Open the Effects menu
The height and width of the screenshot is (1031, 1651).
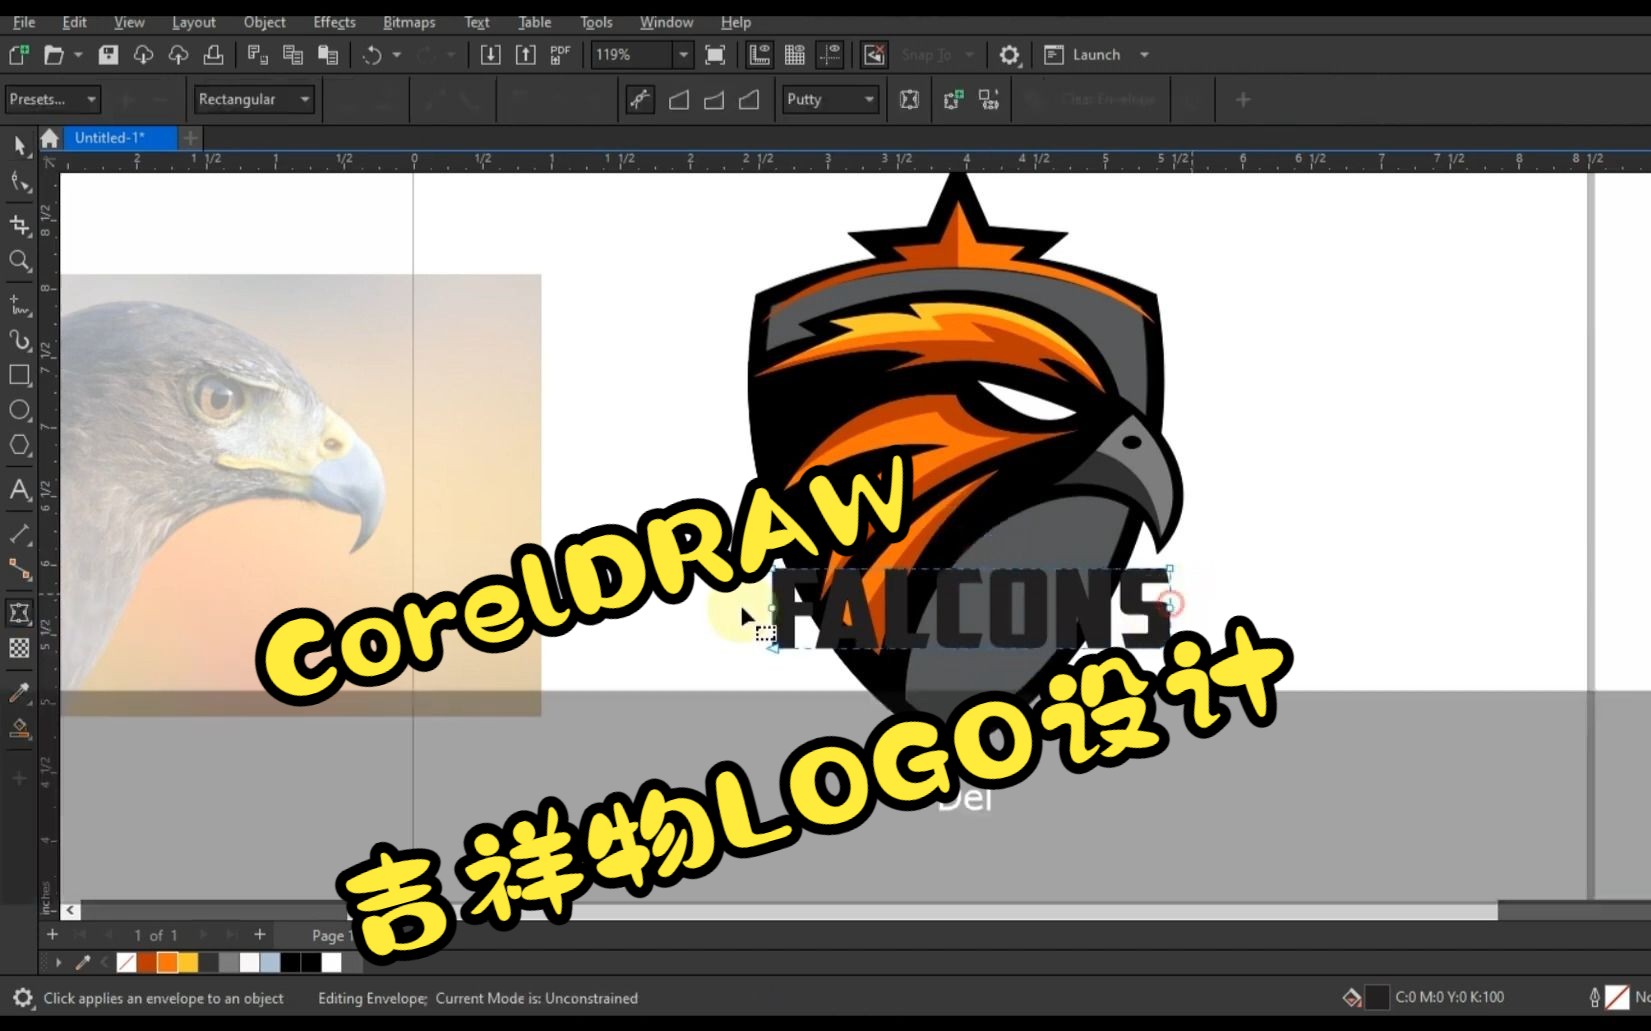[334, 22]
